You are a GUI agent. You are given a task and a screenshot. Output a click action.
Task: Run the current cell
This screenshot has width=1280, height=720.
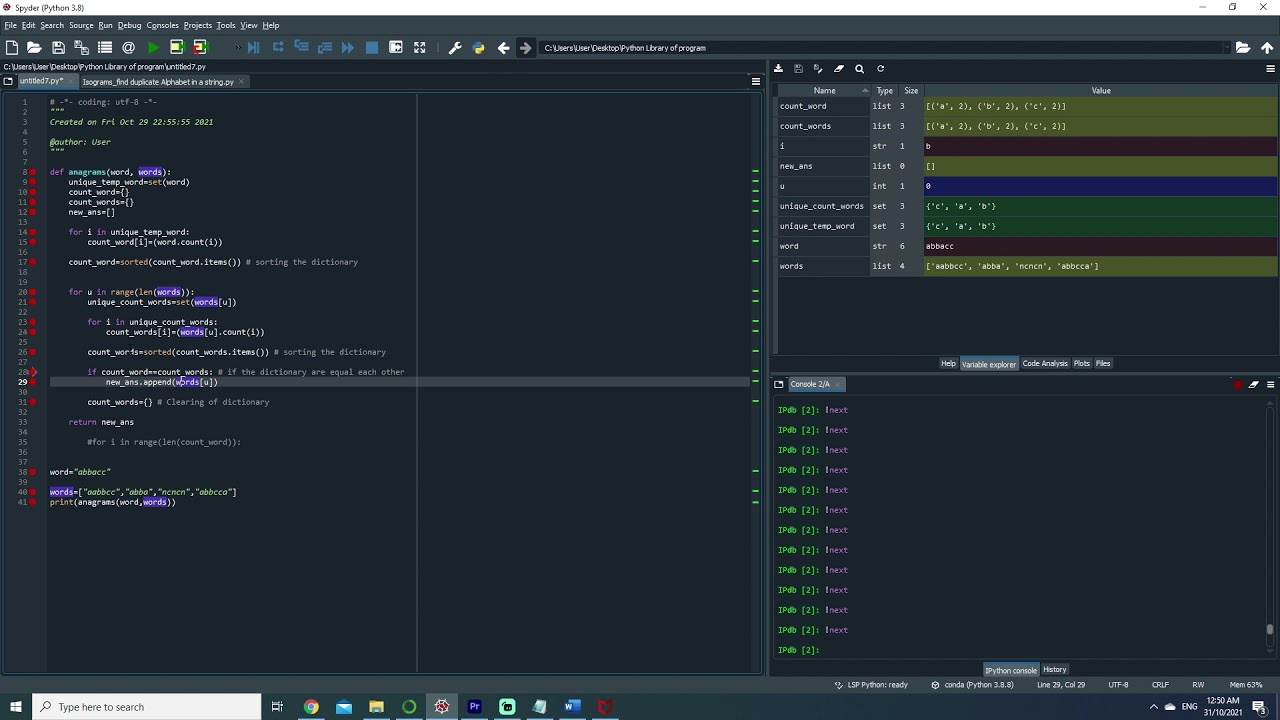(176, 47)
